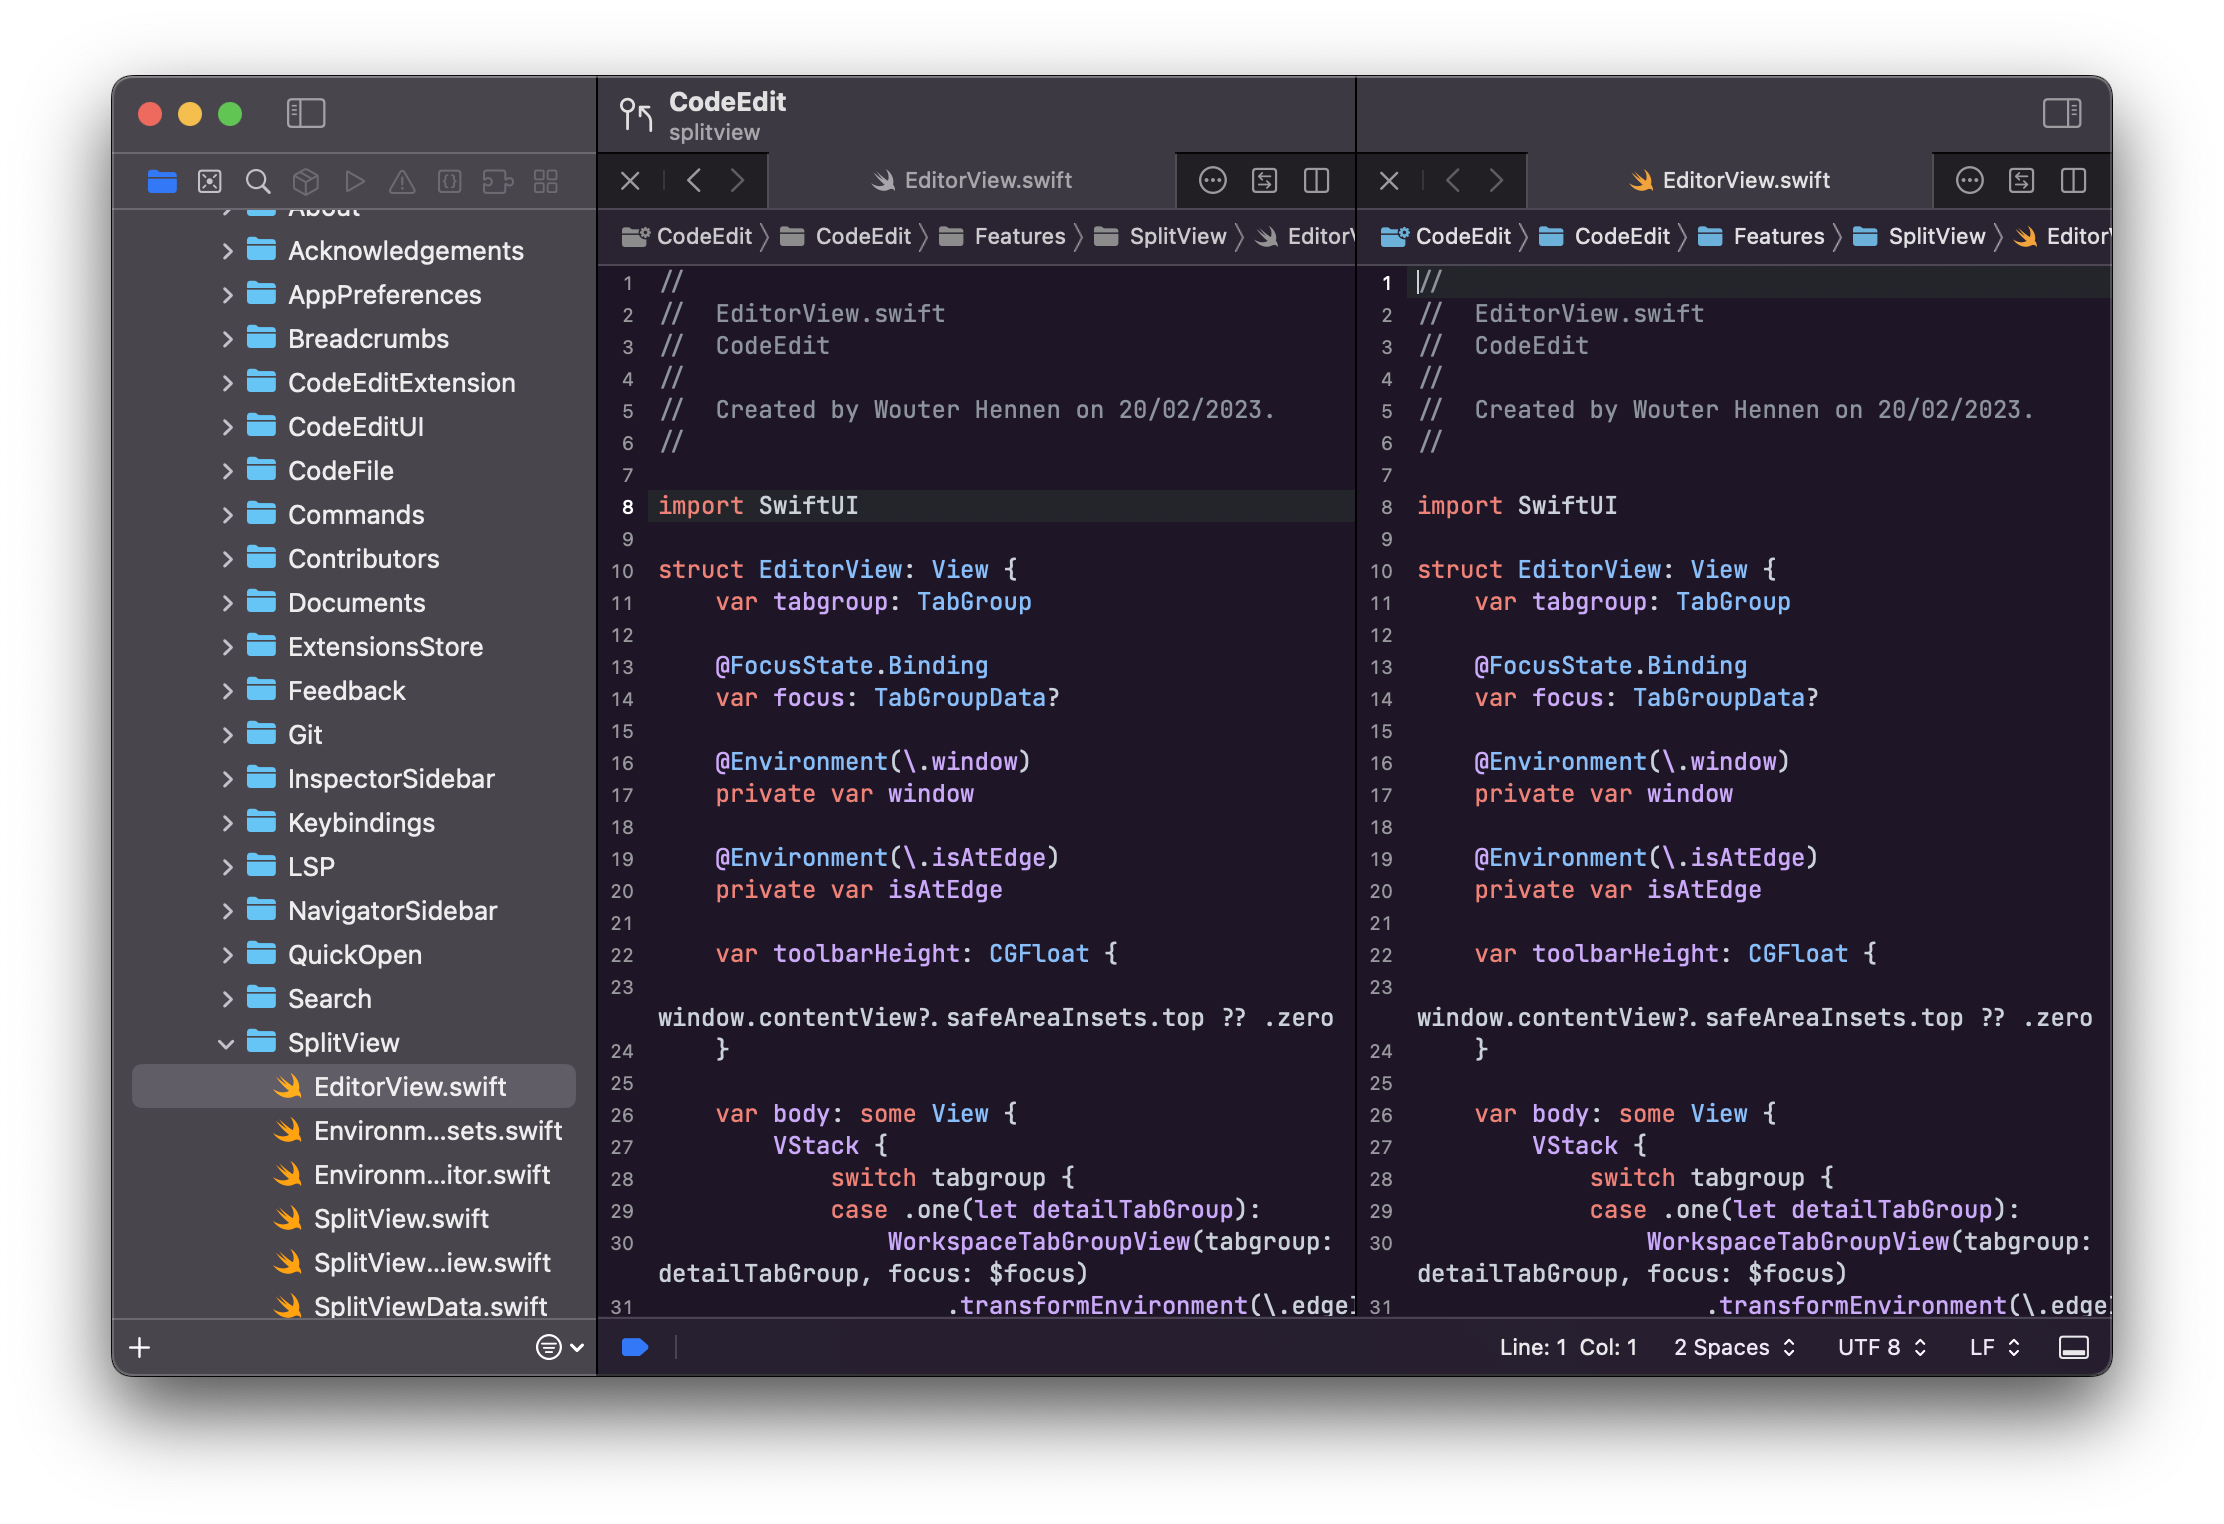The image size is (2224, 1524).
Task: Select the Keybindings folder
Action: tap(355, 823)
